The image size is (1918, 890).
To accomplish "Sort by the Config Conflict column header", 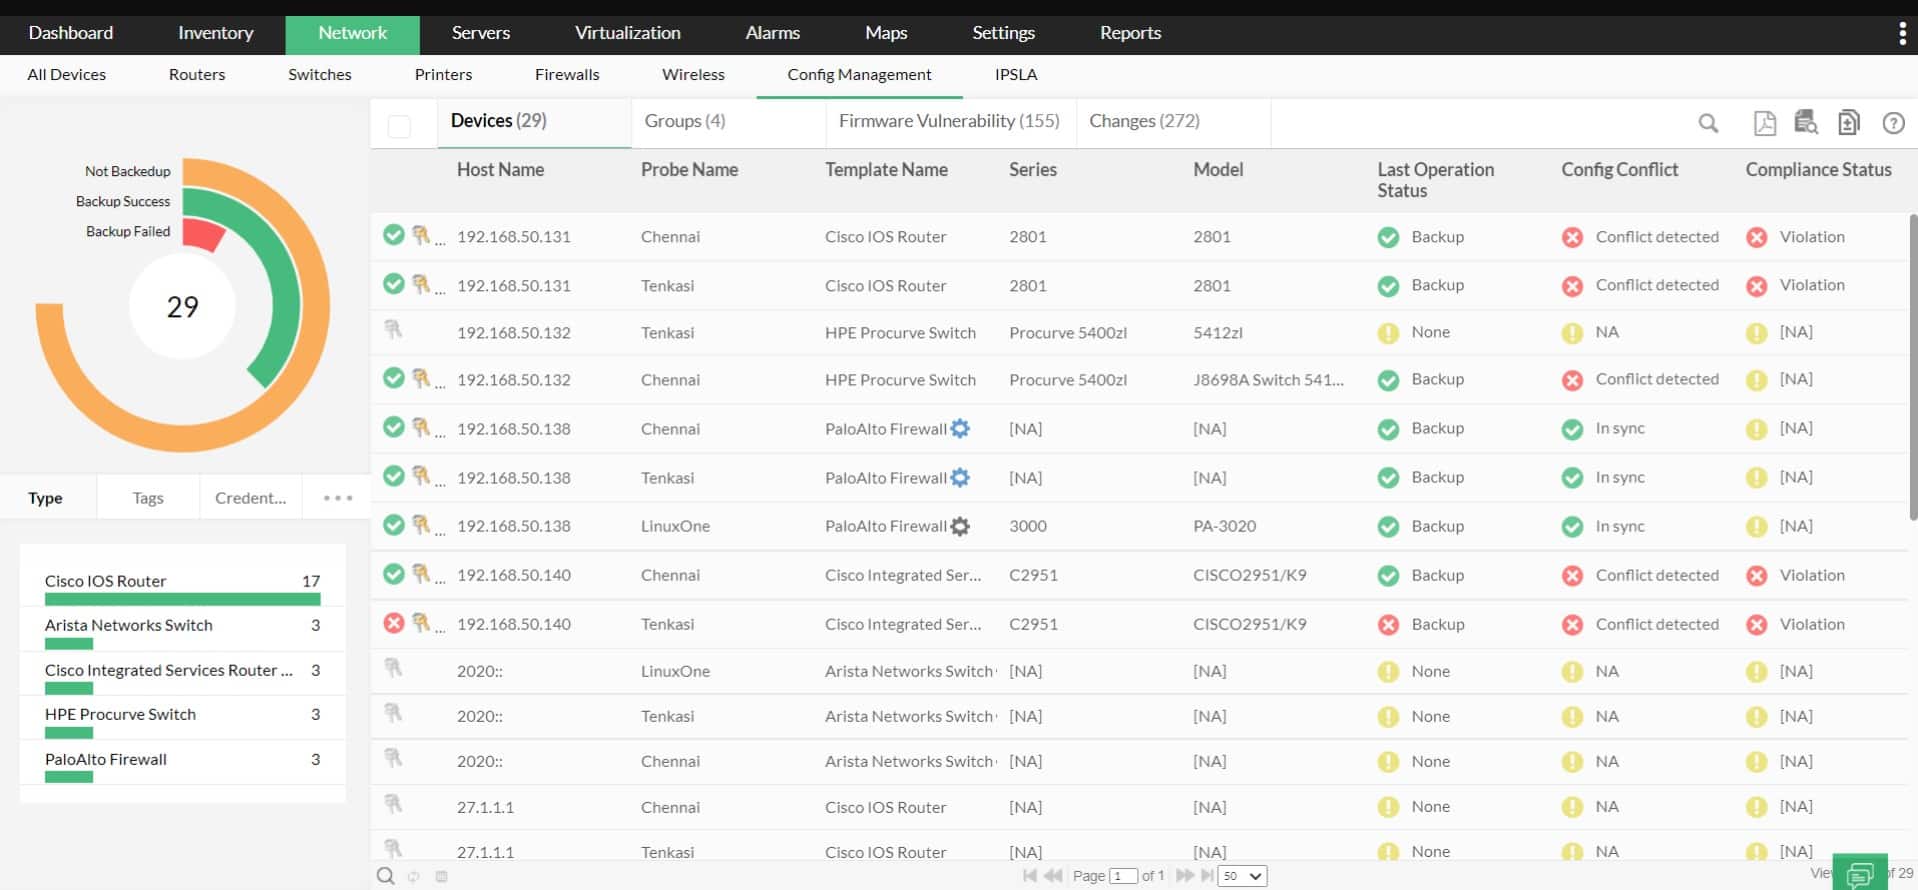I will tap(1619, 170).
